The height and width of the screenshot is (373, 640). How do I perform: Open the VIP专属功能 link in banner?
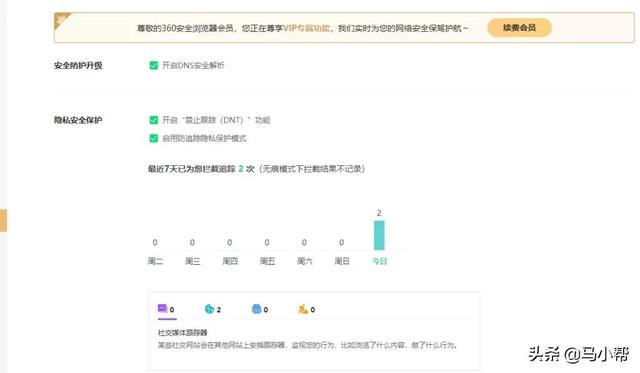click(307, 28)
